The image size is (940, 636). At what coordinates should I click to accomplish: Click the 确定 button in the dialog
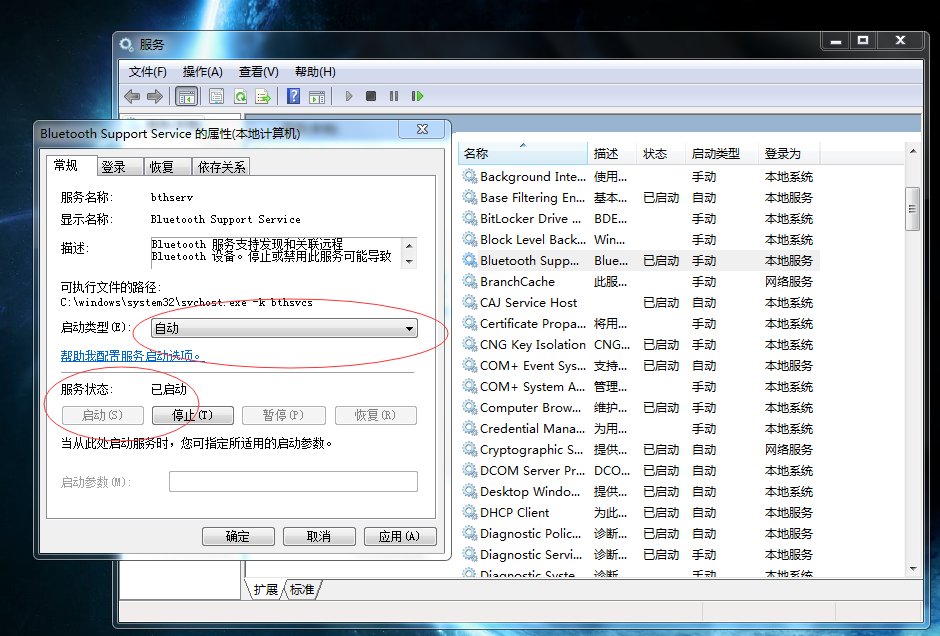point(238,536)
